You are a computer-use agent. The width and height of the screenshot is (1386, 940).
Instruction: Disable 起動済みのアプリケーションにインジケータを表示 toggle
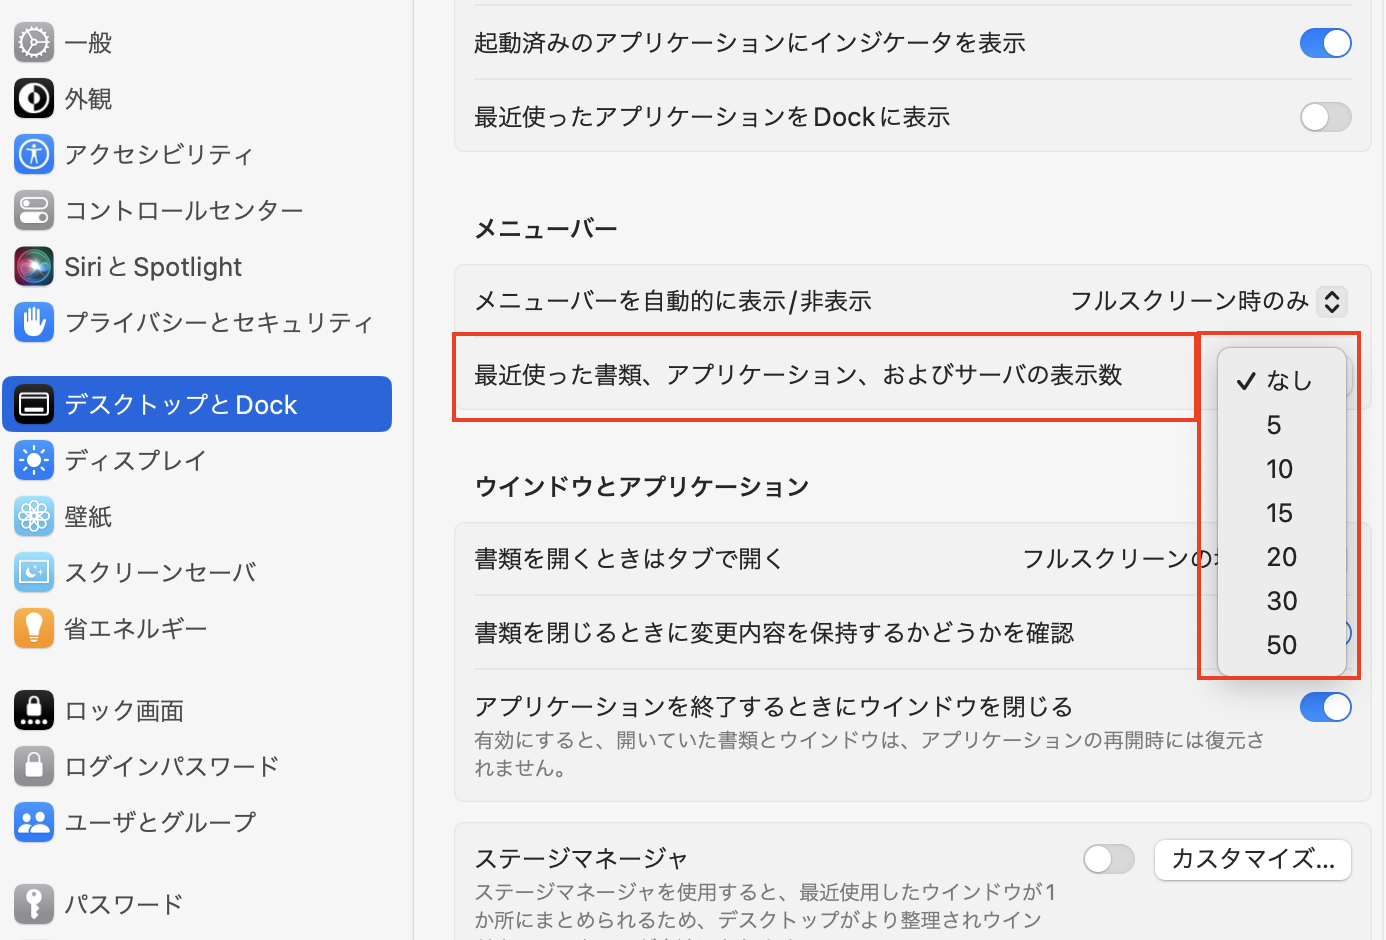click(x=1325, y=43)
